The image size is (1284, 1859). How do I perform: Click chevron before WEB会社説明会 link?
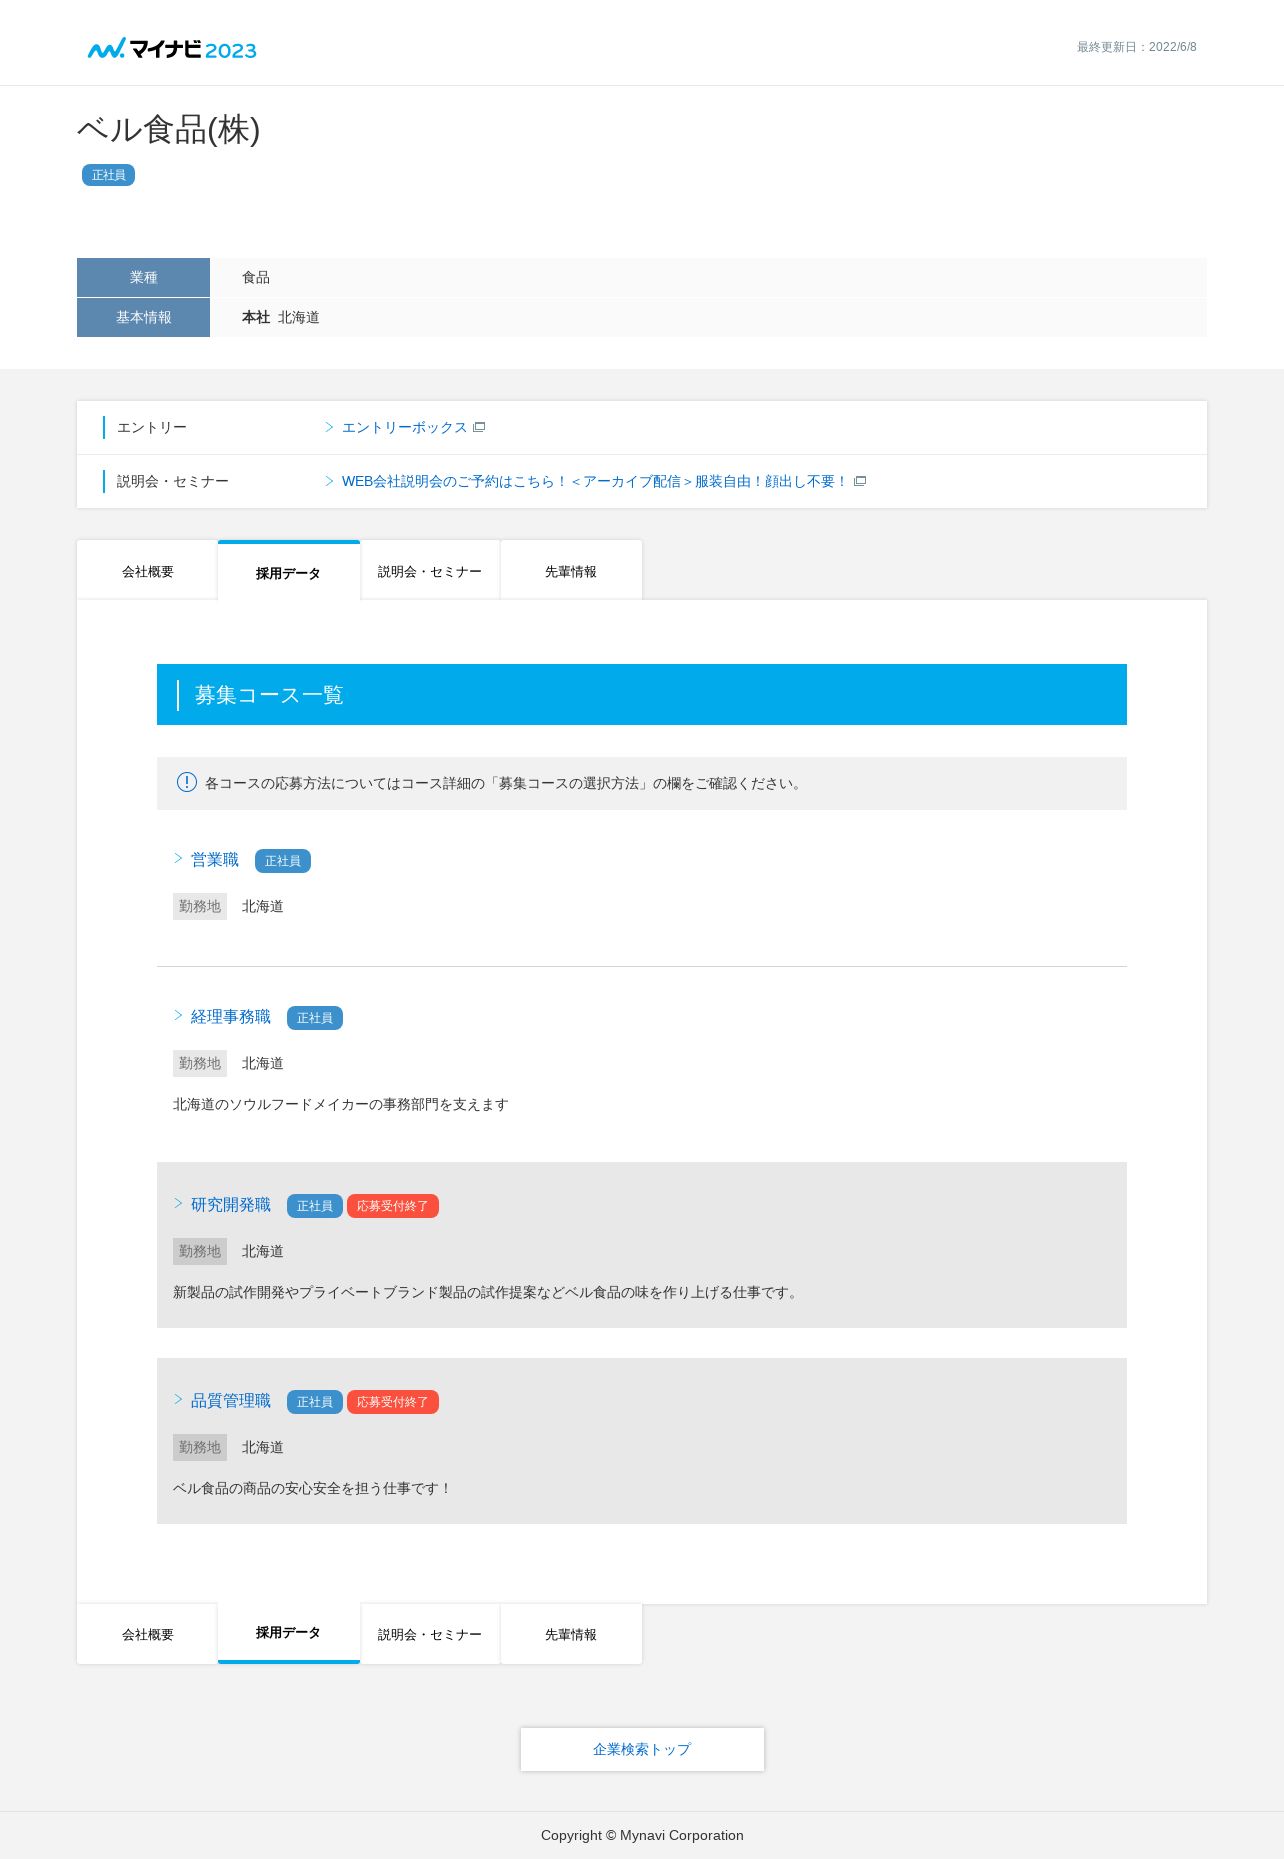point(329,481)
